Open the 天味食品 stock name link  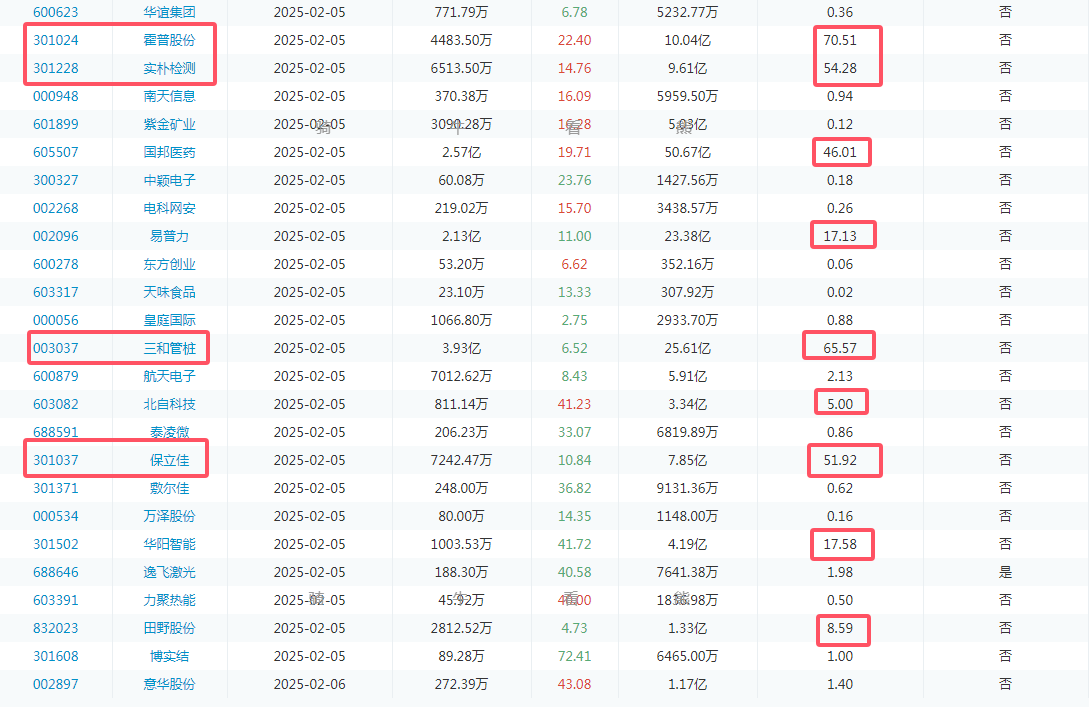[x=169, y=292]
